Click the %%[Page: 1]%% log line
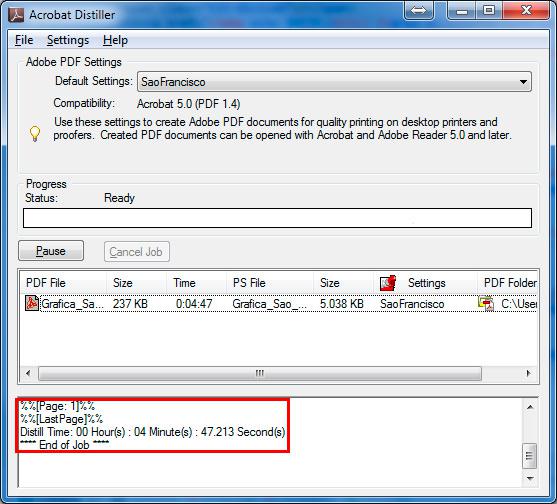Screen dimensions: 557x504 [57, 406]
